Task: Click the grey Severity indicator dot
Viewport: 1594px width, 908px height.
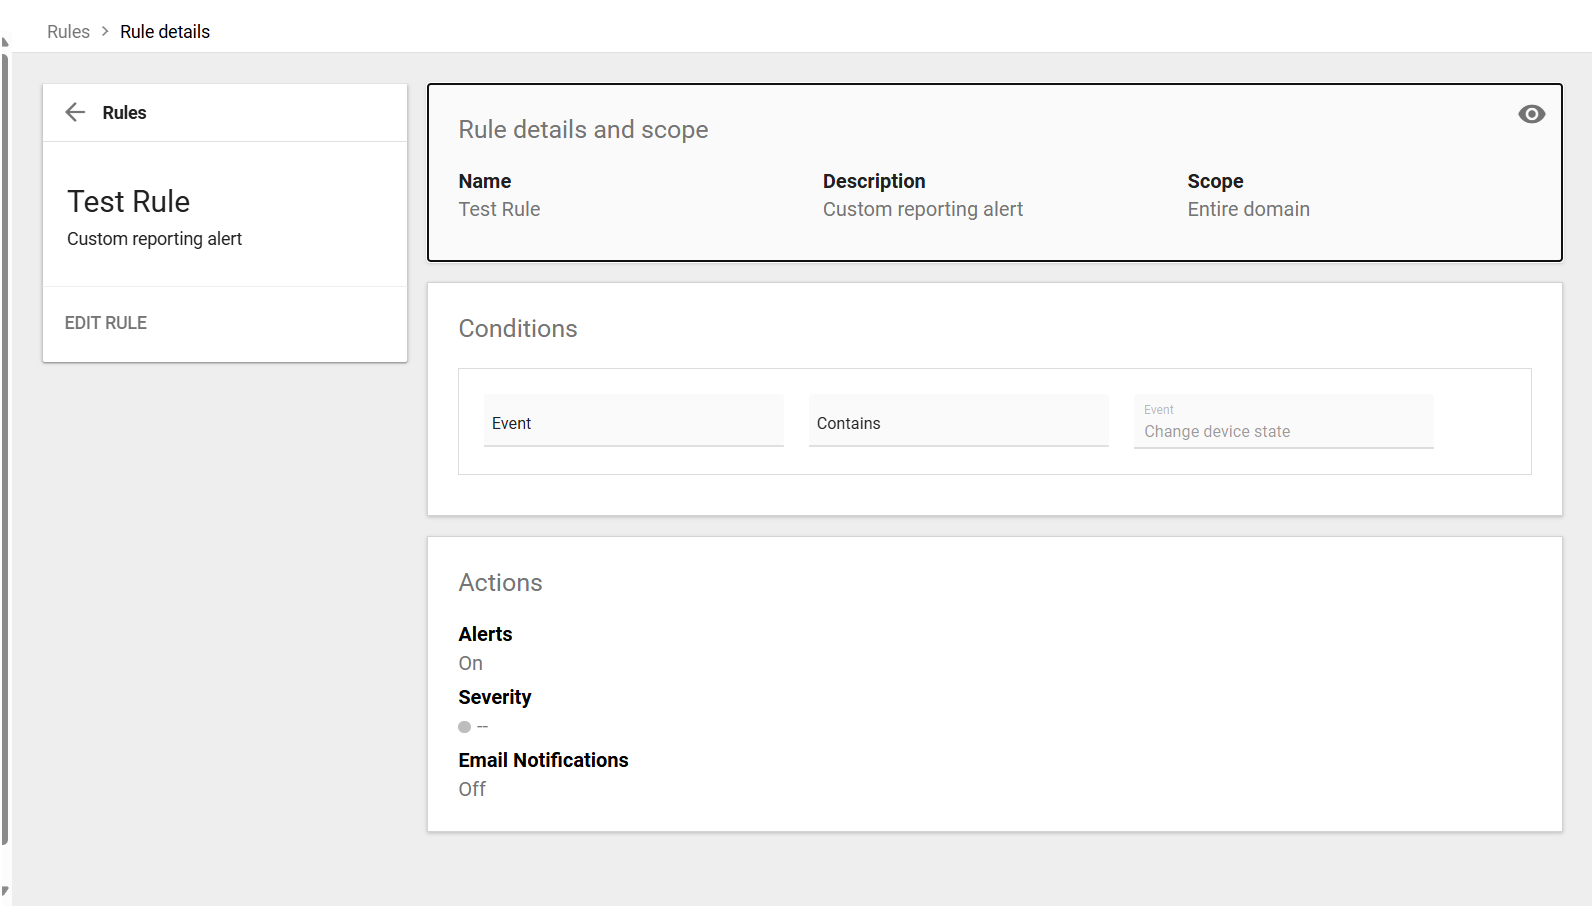Action: (464, 727)
